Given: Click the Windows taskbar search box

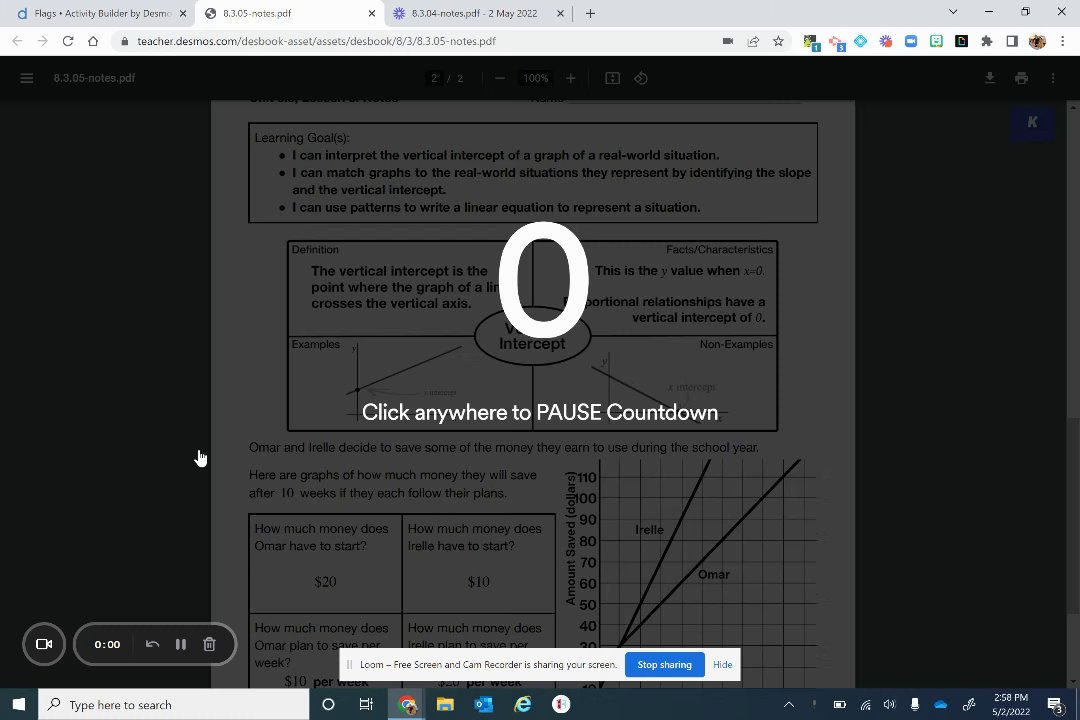Looking at the screenshot, I should point(174,704).
